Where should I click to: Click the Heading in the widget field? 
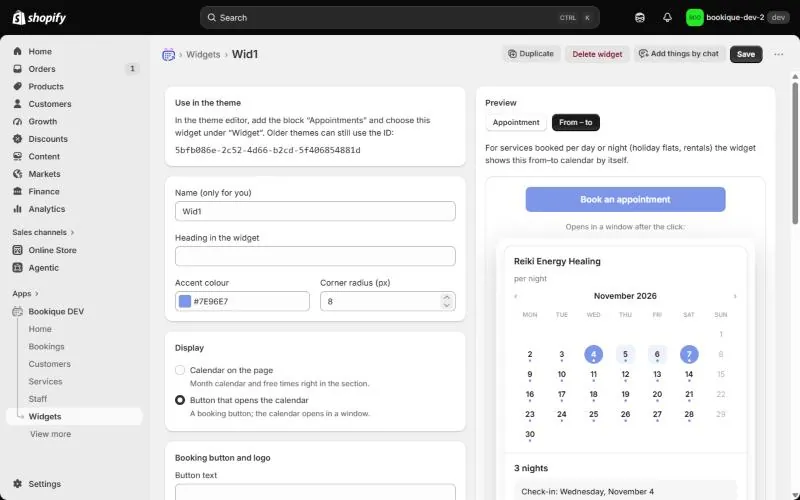click(x=315, y=256)
